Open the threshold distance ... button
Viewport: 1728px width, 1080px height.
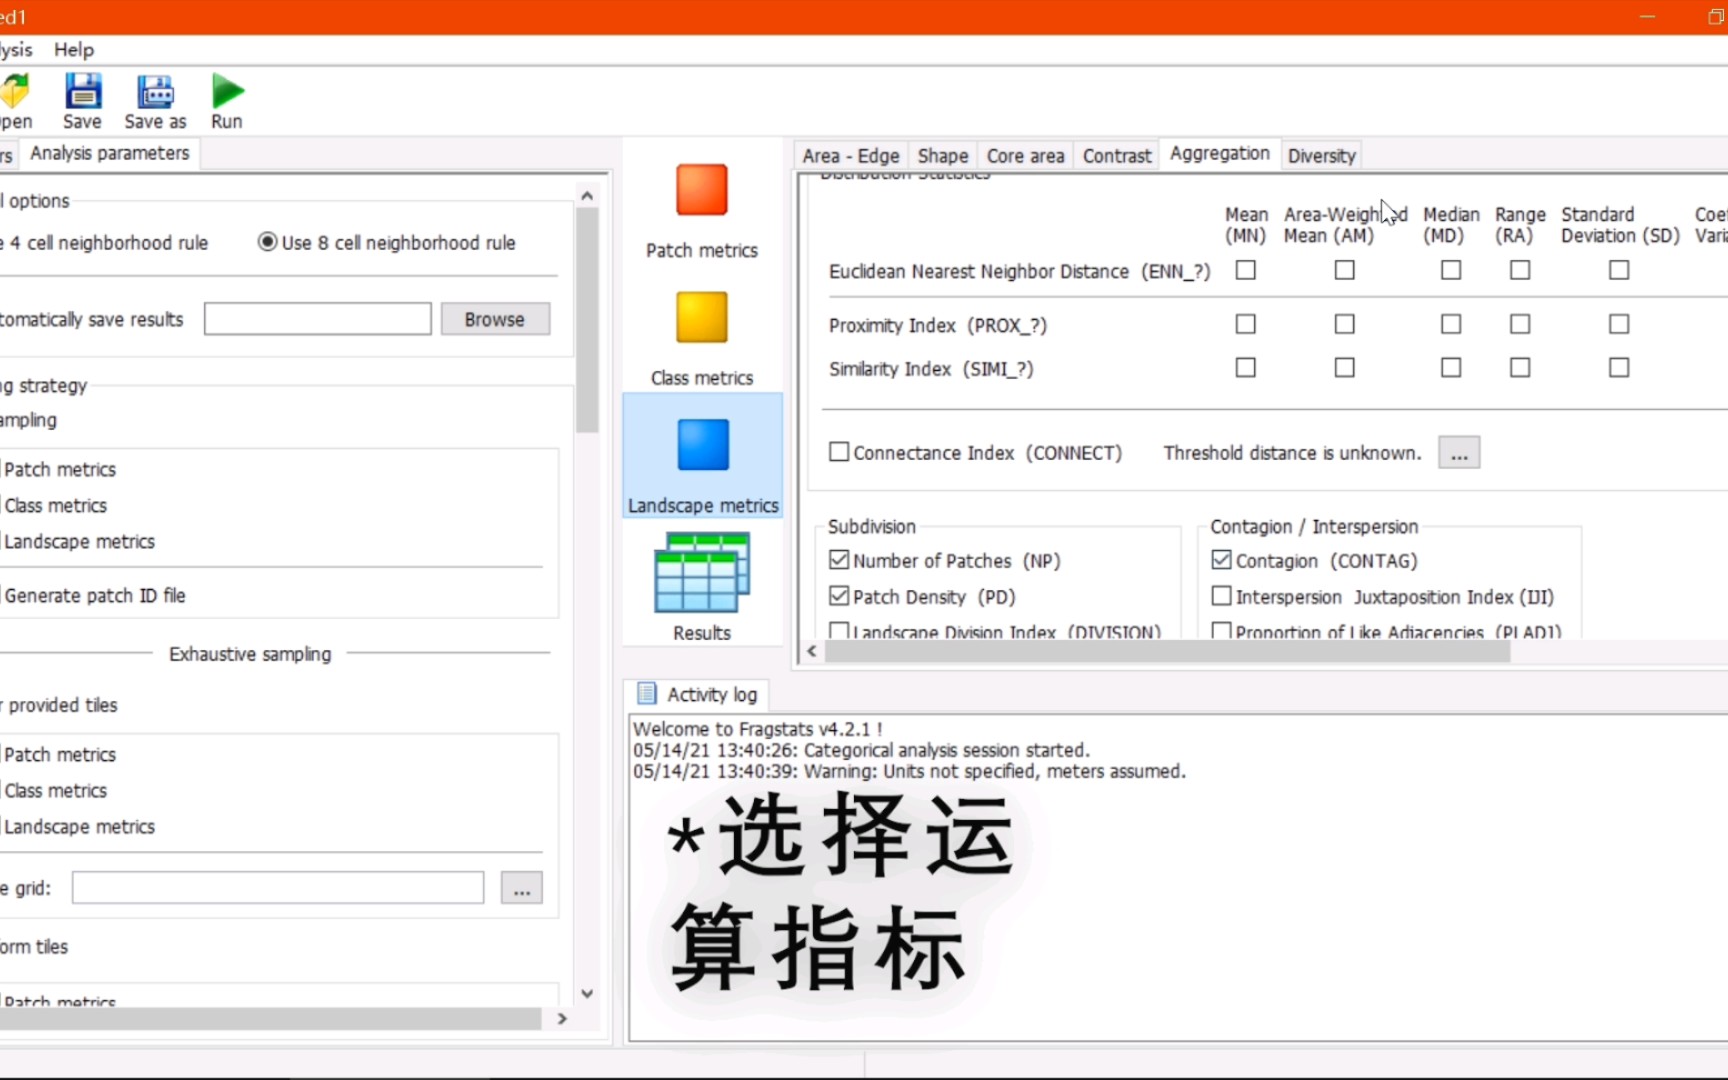click(1459, 452)
